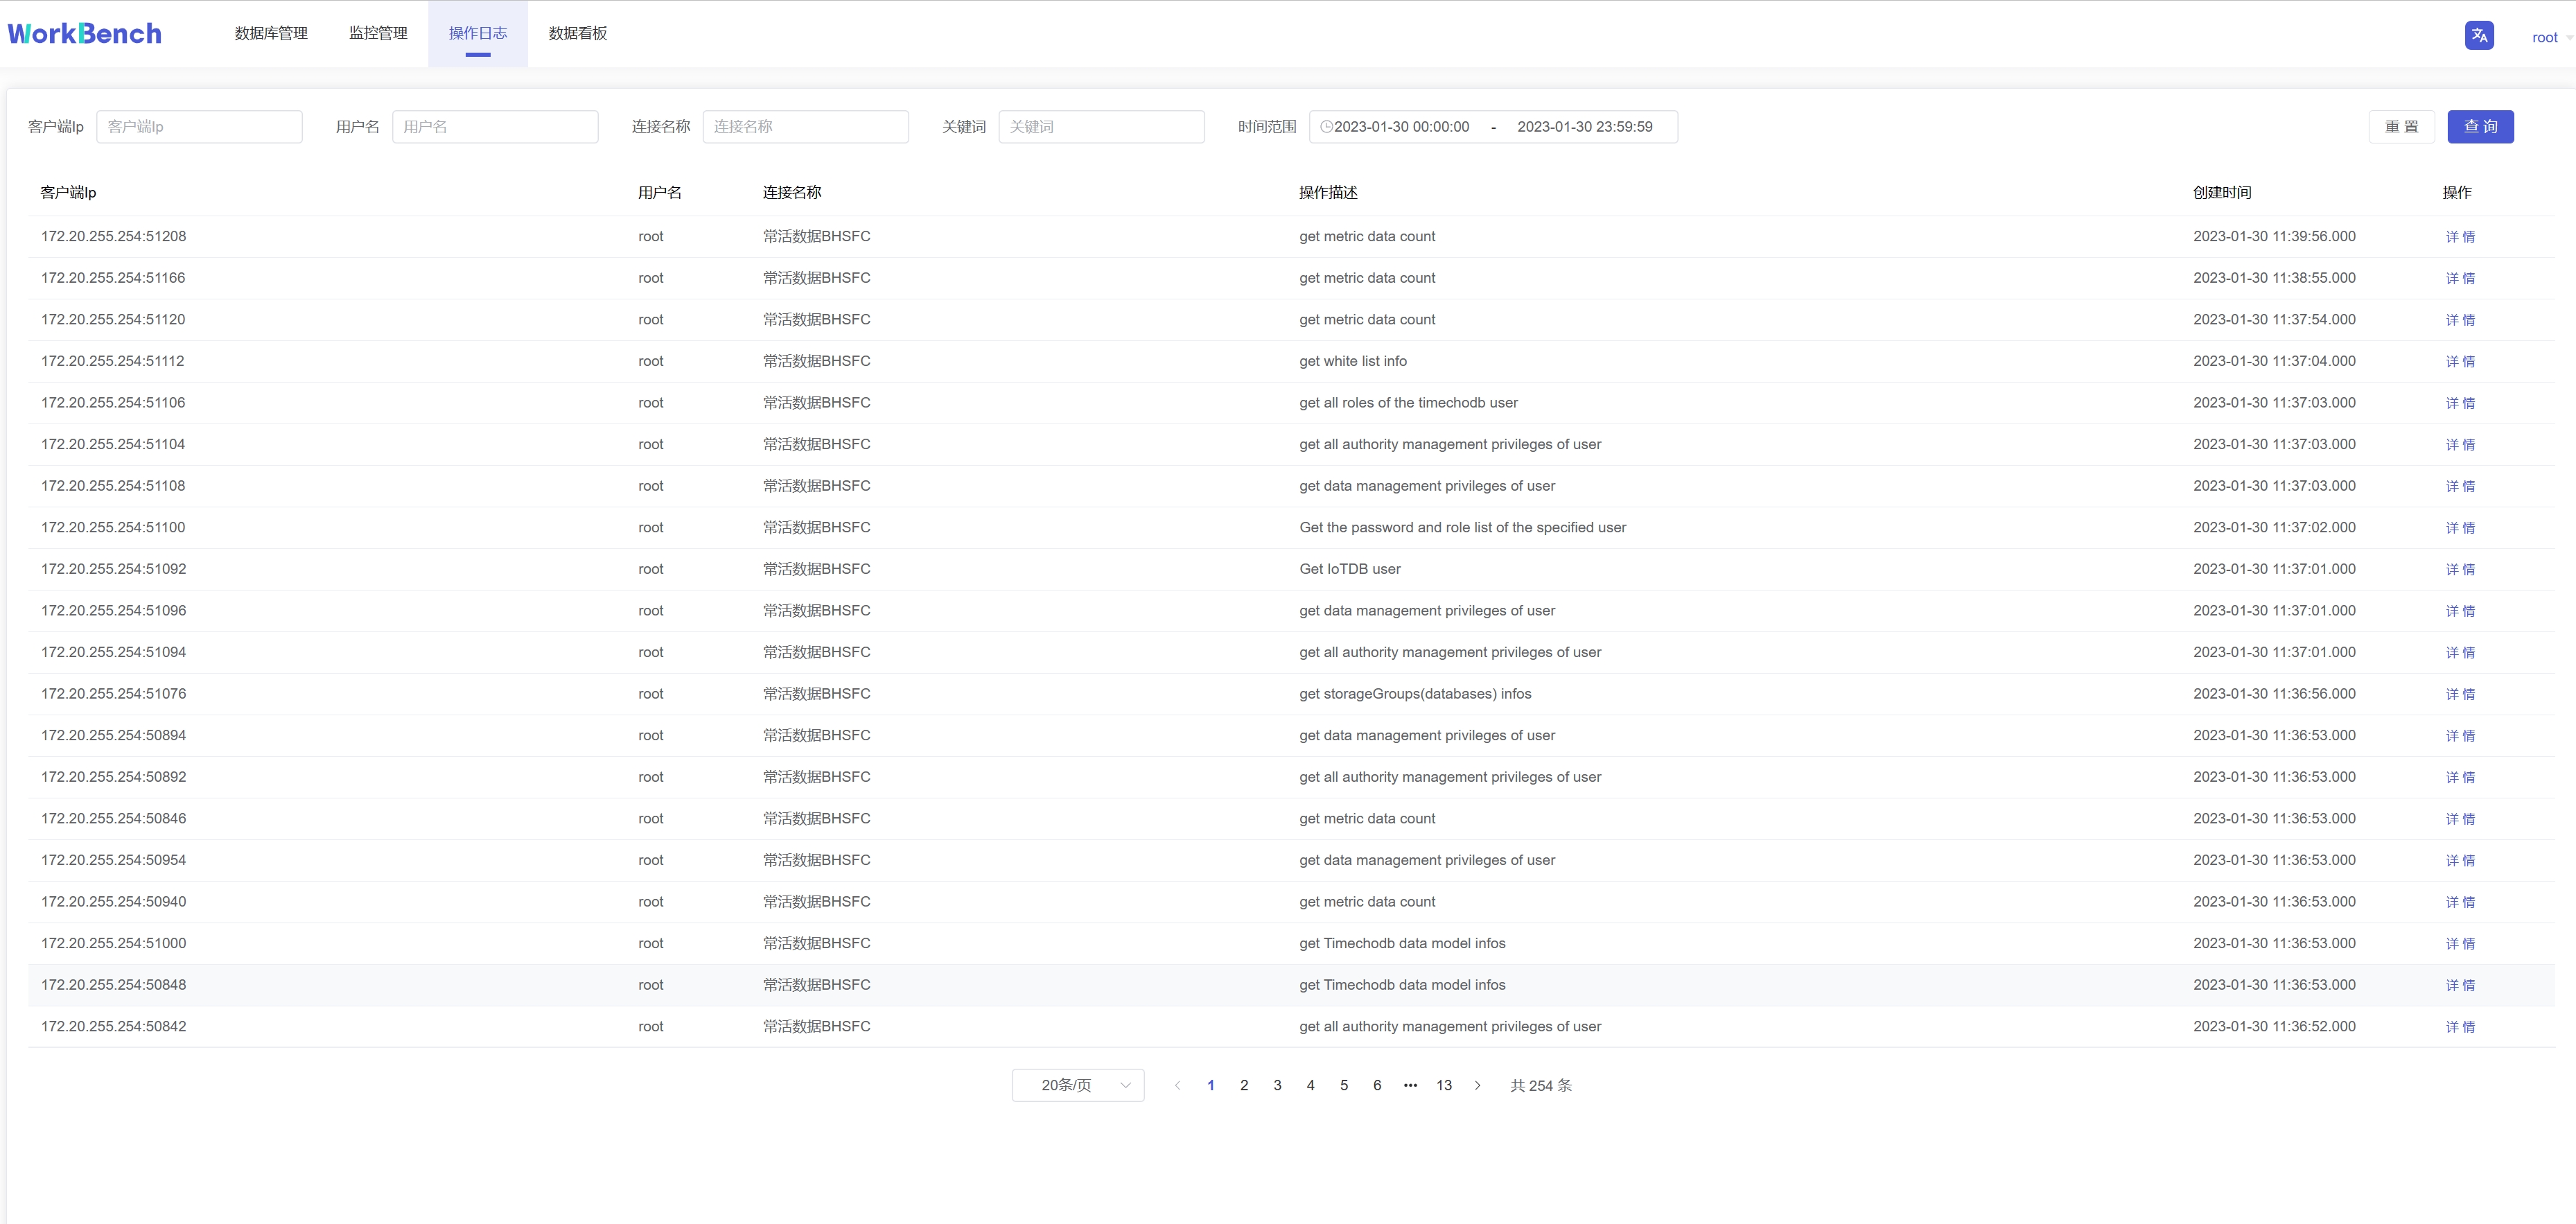Image resolution: width=2576 pixels, height=1224 pixels.
Task: Open the clock icon in time range picker
Action: click(1326, 127)
